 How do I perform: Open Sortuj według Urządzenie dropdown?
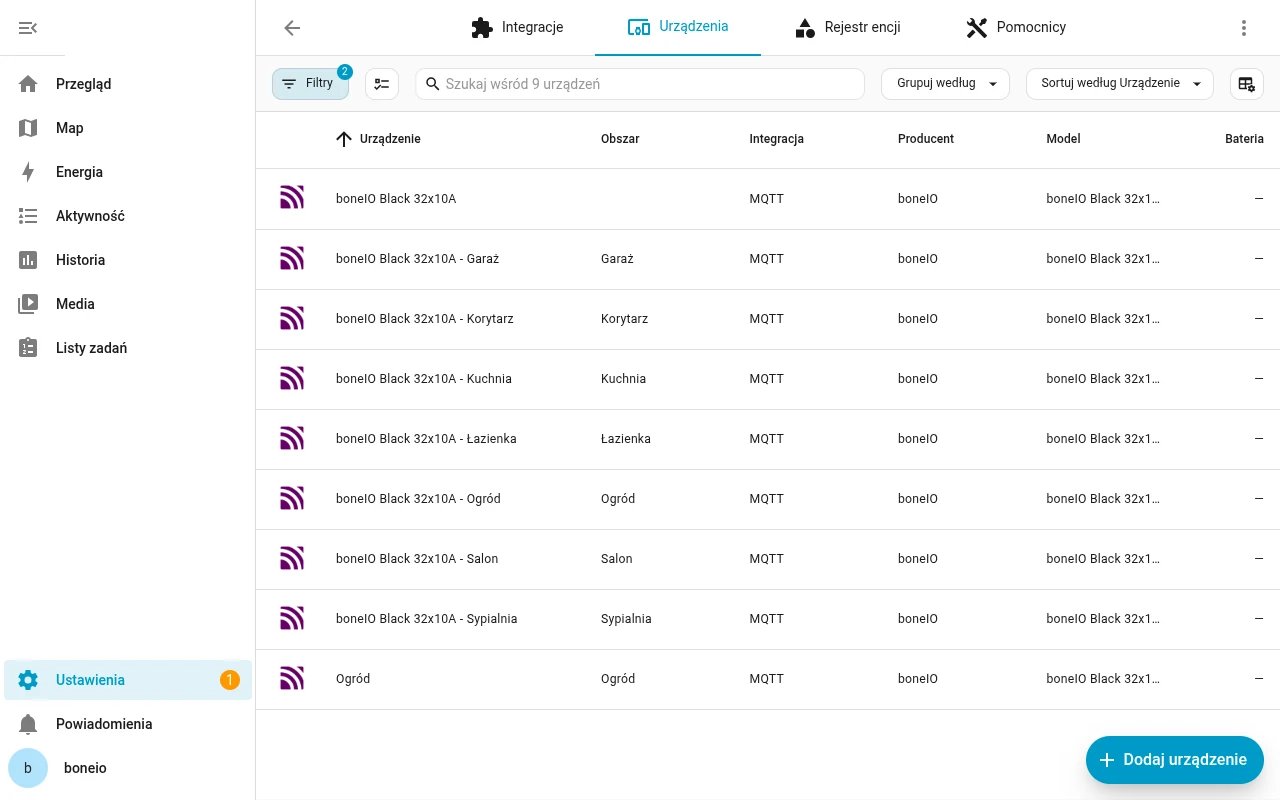pyautogui.click(x=1120, y=84)
